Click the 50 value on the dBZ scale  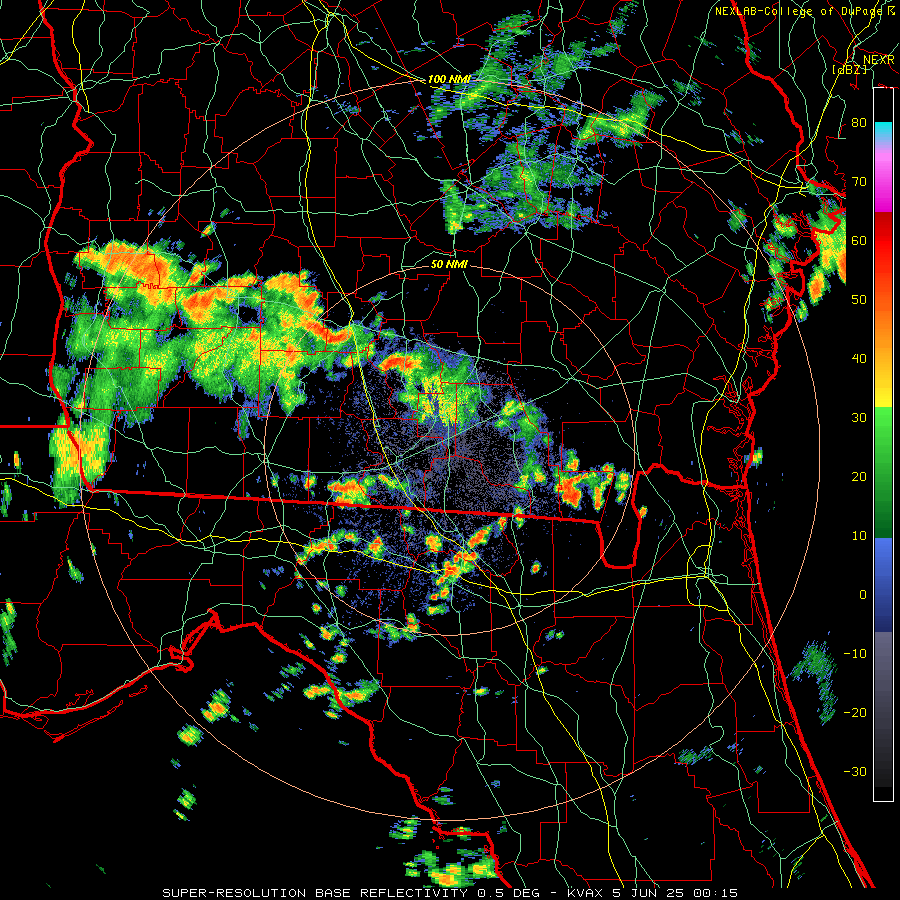point(859,300)
